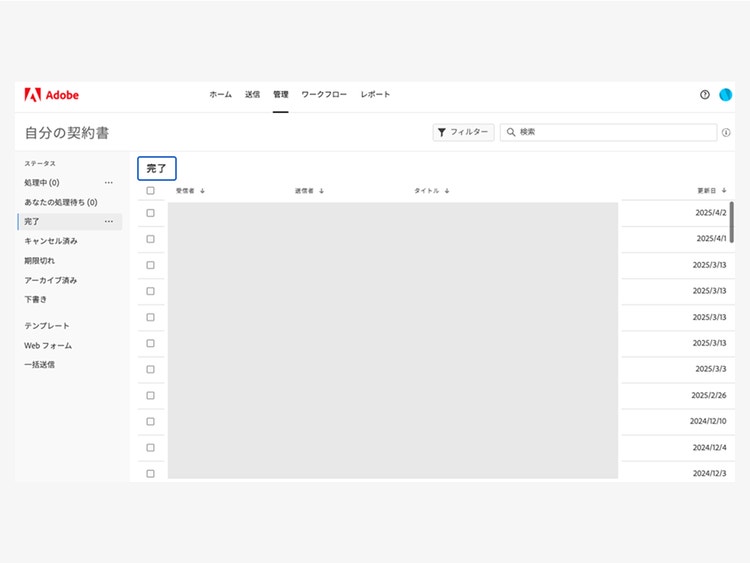Sort by 更新日 column
The height and width of the screenshot is (563, 750).
(712, 190)
